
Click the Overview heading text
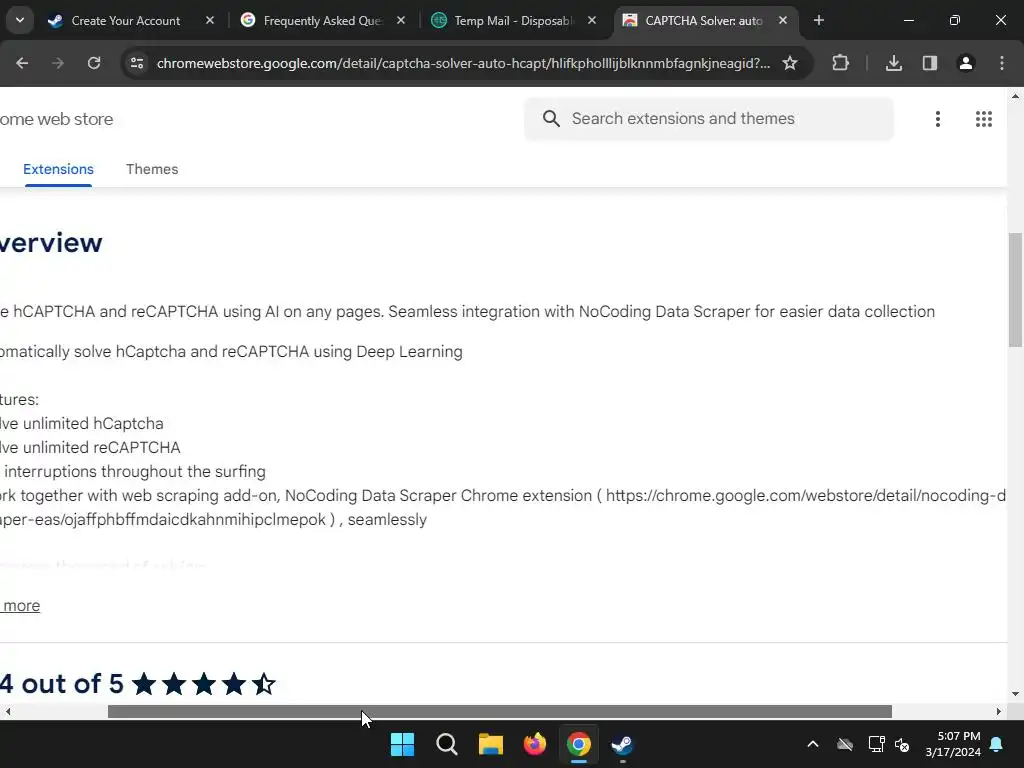(51, 243)
